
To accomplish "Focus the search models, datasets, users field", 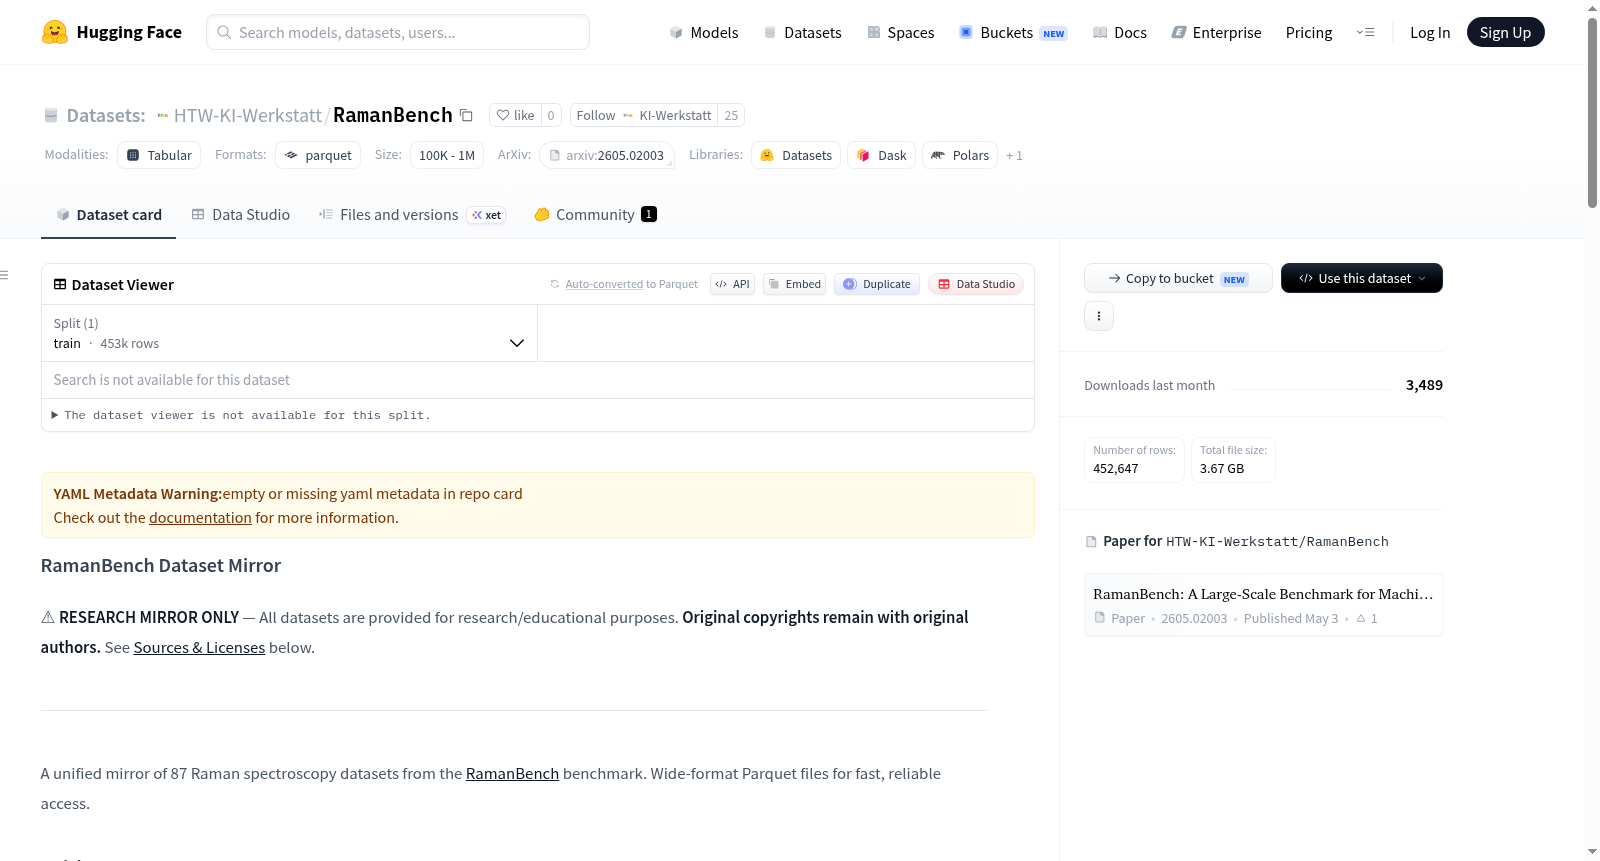I will pos(398,32).
